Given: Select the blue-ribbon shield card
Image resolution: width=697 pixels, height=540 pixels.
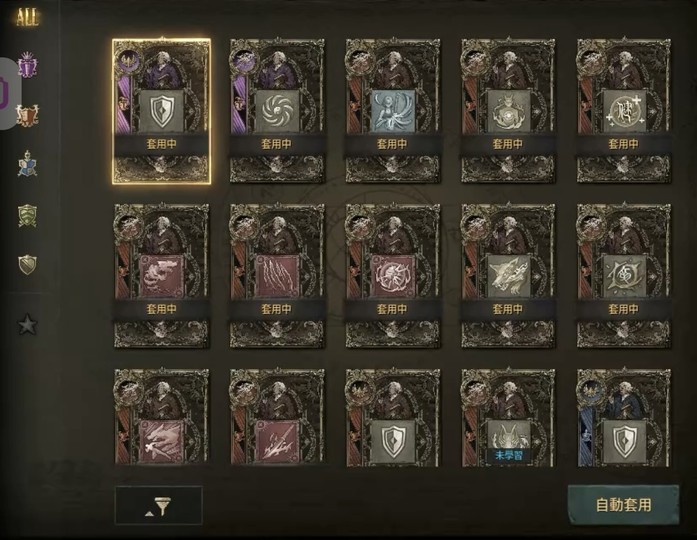Looking at the screenshot, I should [x=624, y=418].
